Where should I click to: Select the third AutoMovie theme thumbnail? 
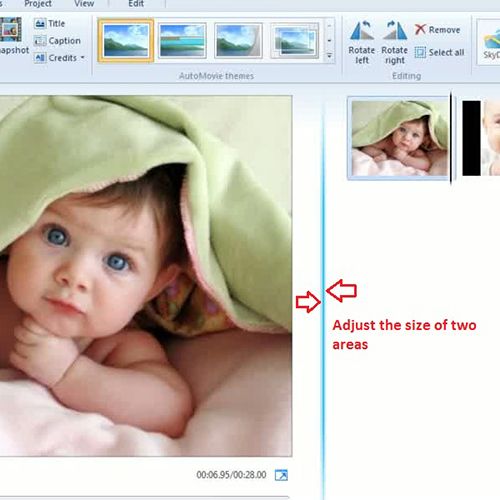[x=238, y=41]
